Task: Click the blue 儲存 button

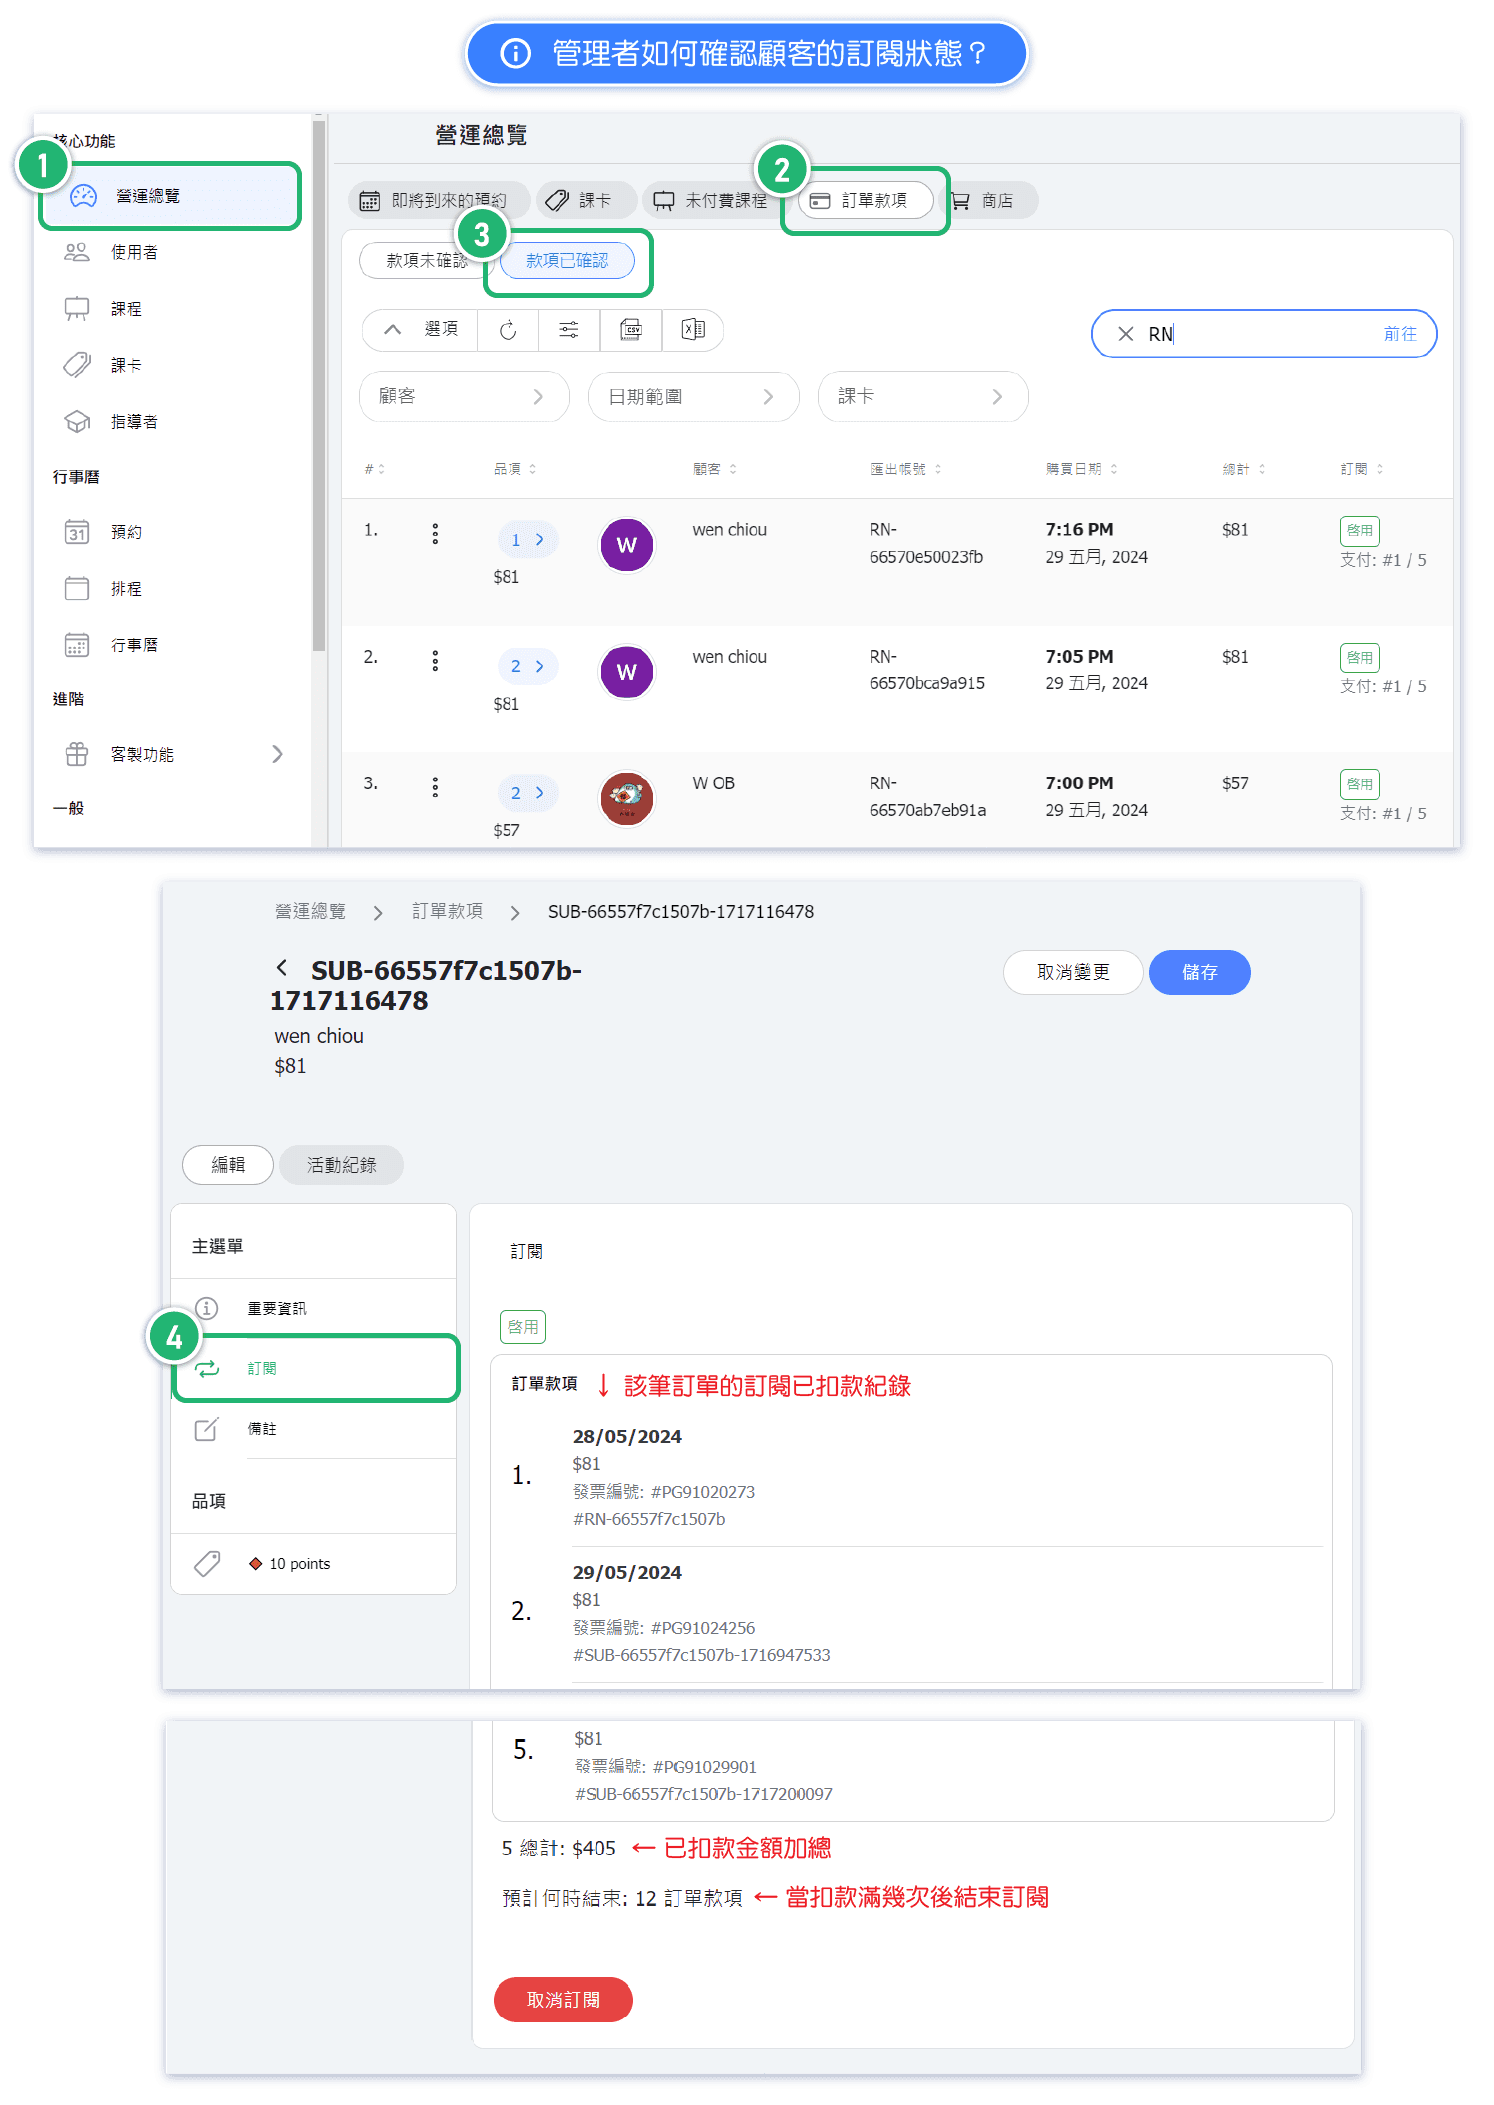Action: point(1199,972)
